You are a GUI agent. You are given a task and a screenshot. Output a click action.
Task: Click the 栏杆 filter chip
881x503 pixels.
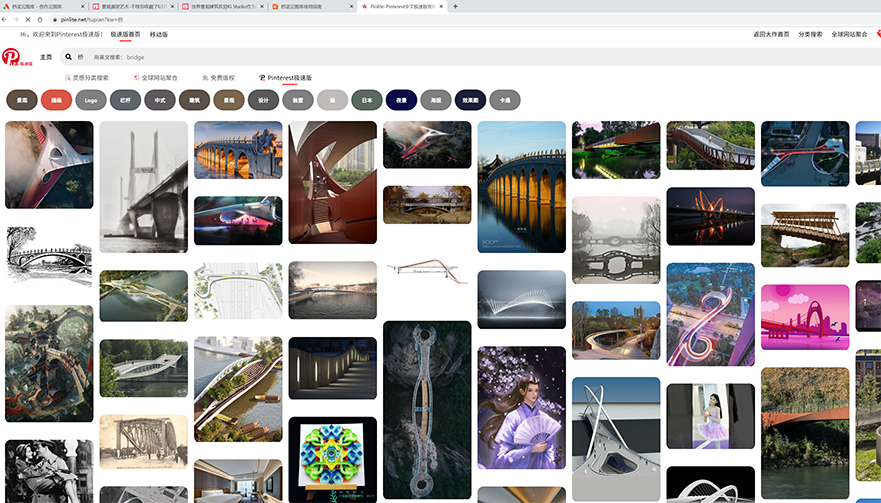(125, 100)
